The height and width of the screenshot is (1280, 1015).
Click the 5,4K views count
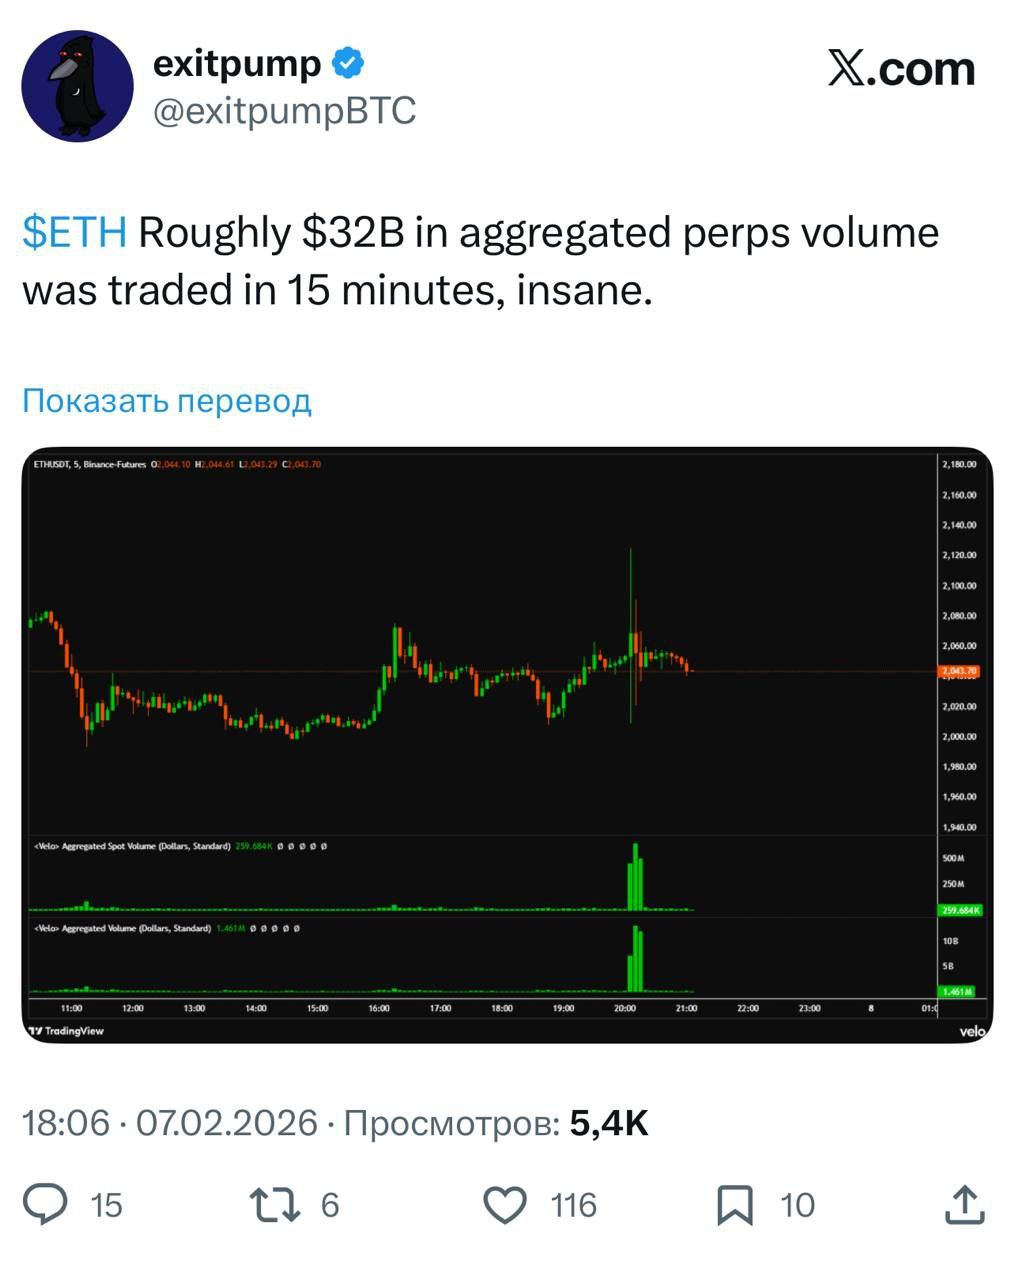(609, 1123)
